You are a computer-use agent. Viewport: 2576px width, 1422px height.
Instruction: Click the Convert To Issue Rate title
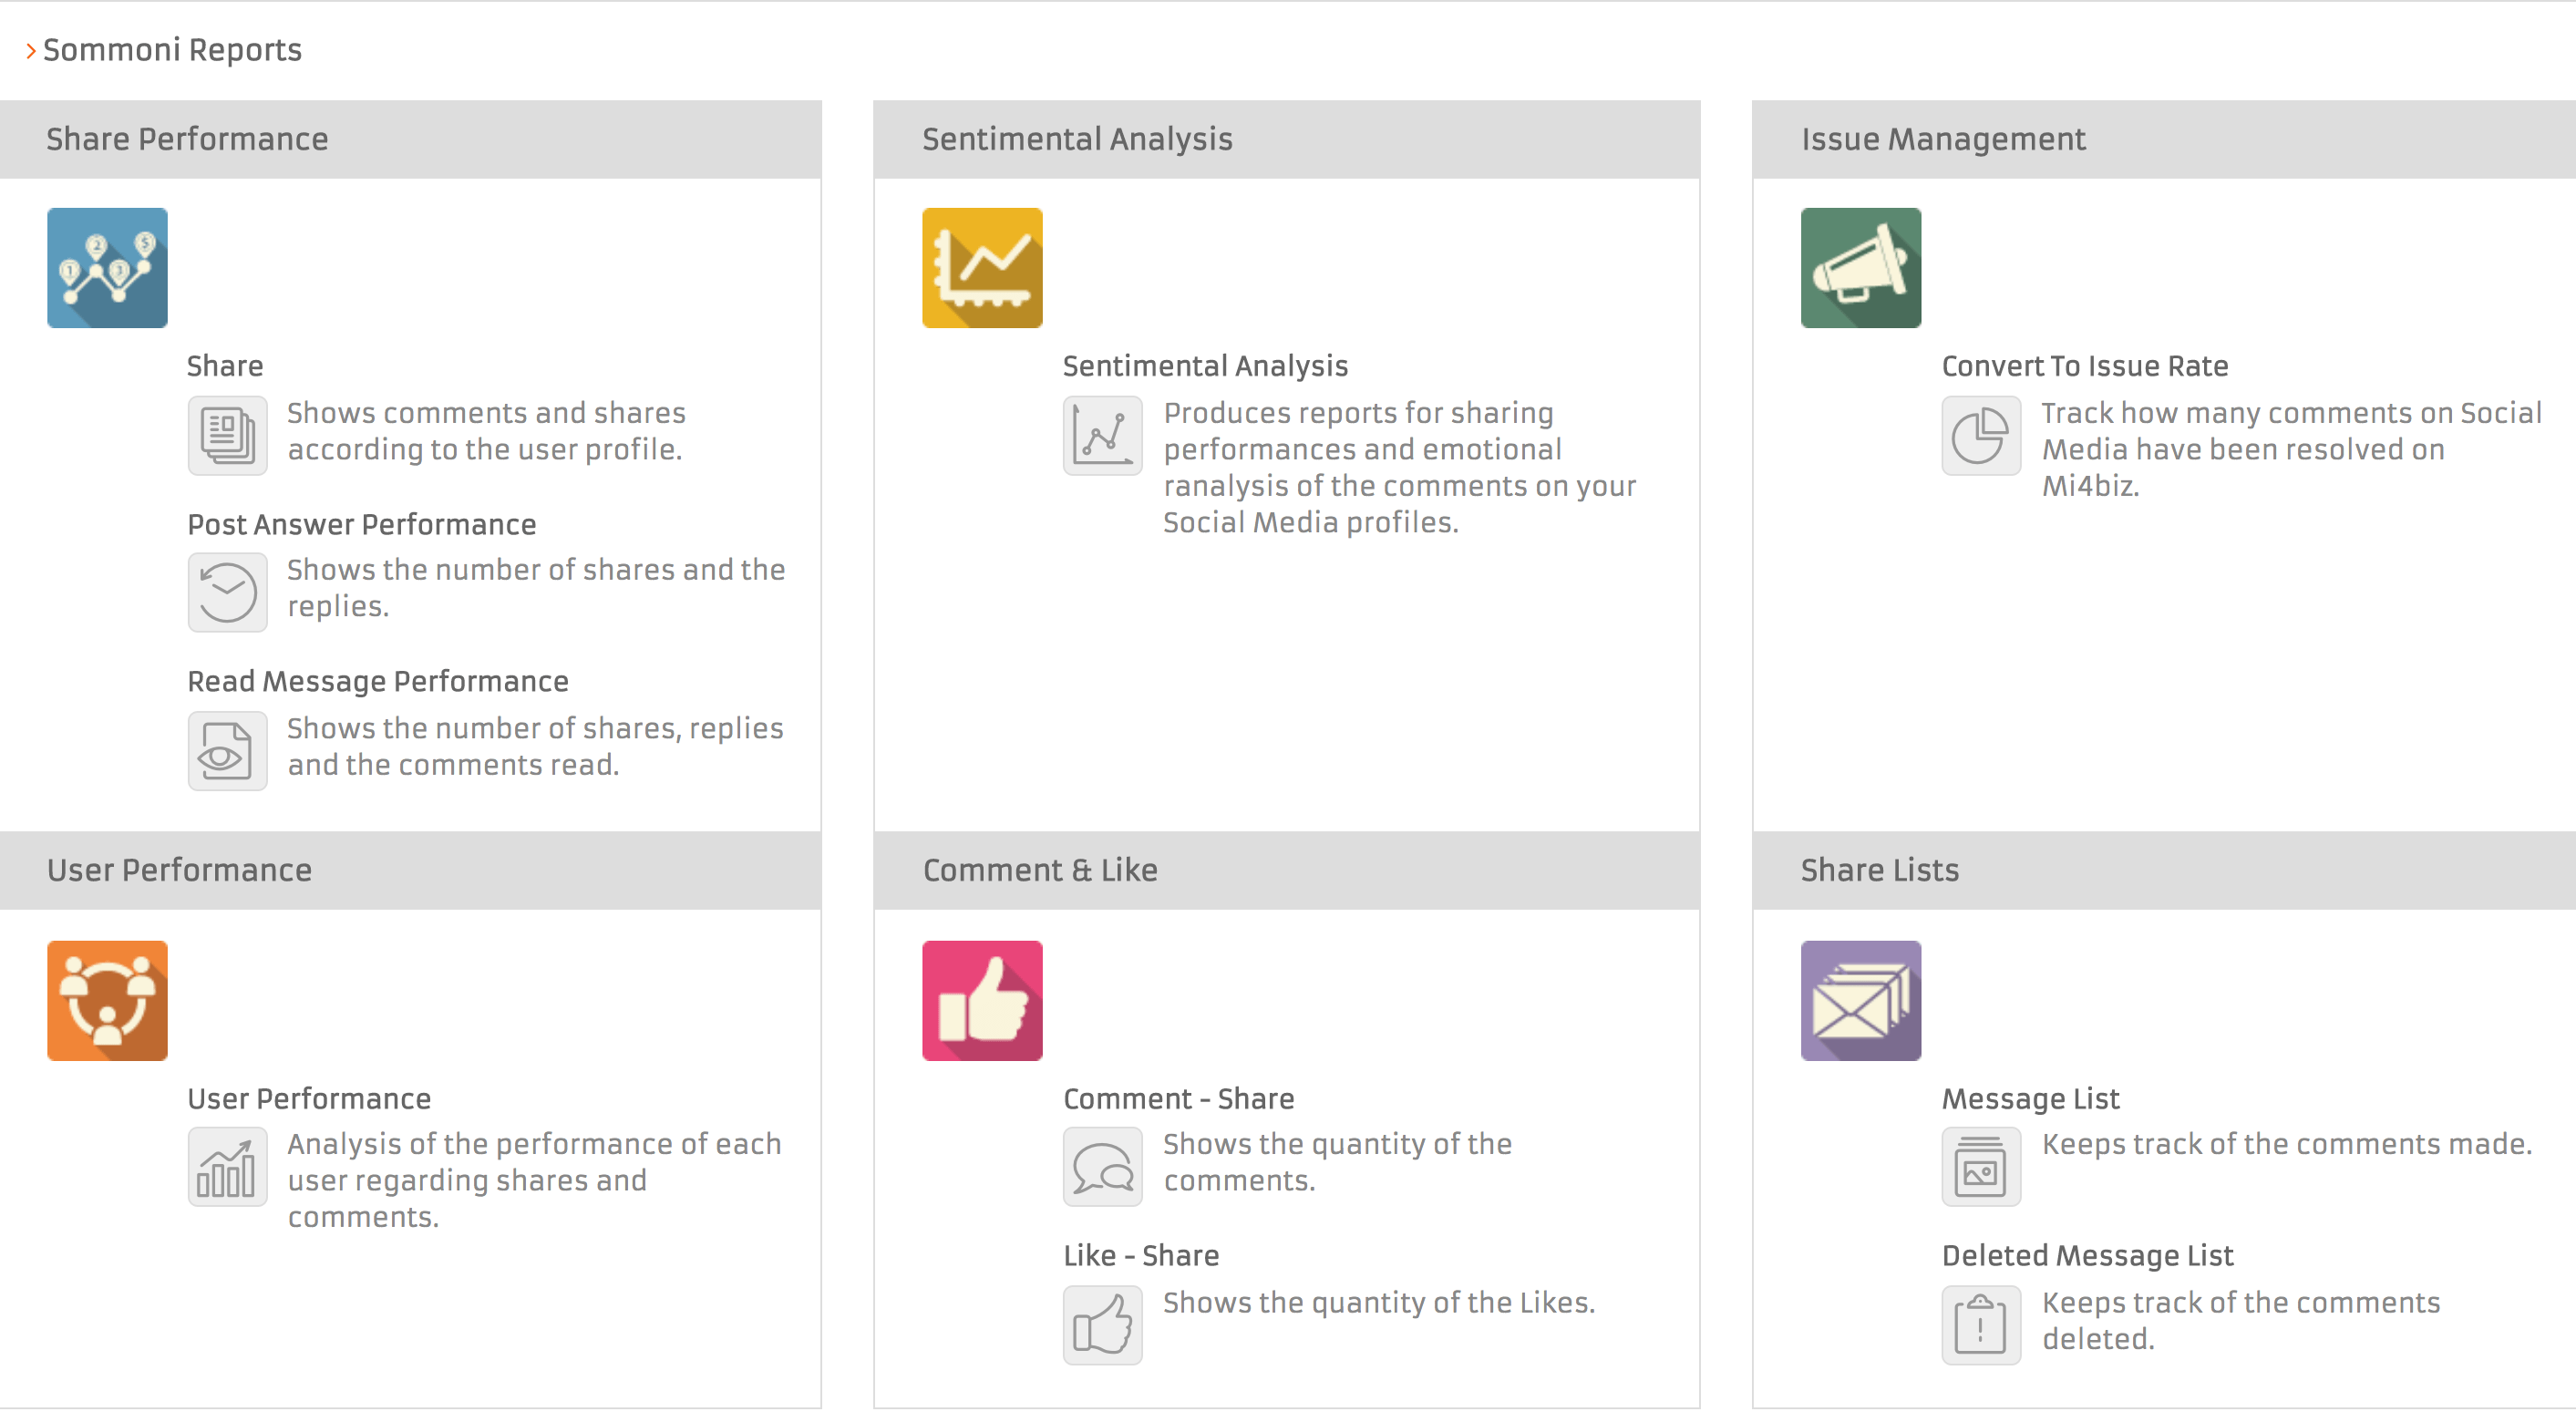click(x=2085, y=366)
